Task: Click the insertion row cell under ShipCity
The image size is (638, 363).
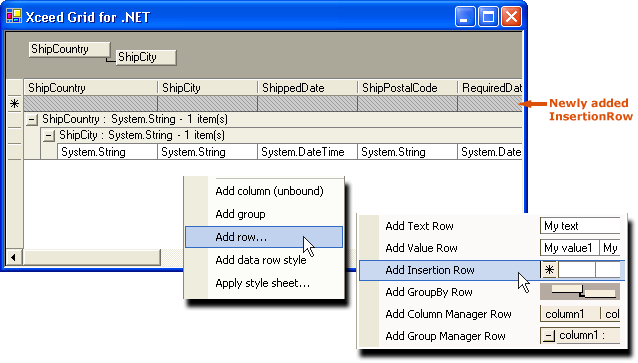Action: [208, 104]
